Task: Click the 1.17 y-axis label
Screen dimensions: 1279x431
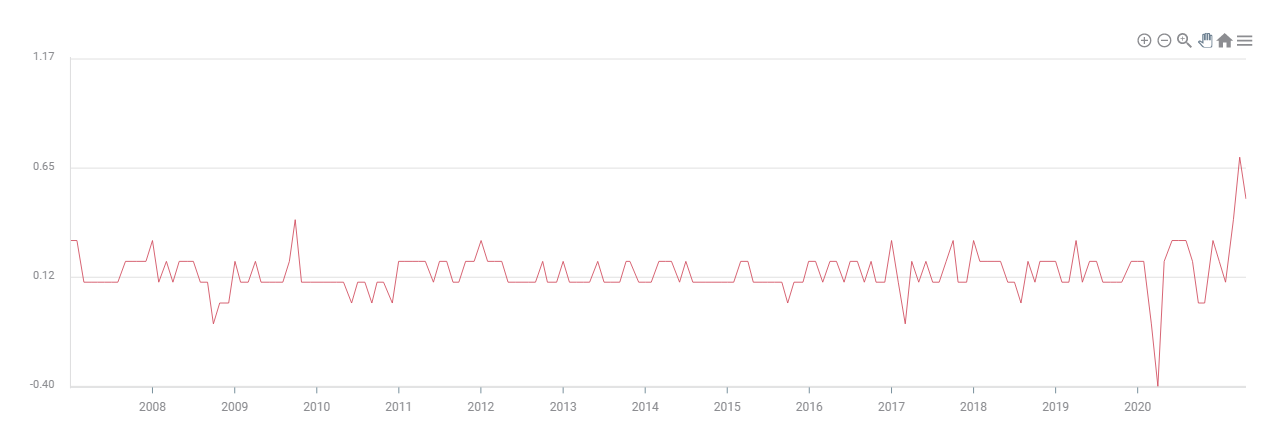Action: pos(44,57)
